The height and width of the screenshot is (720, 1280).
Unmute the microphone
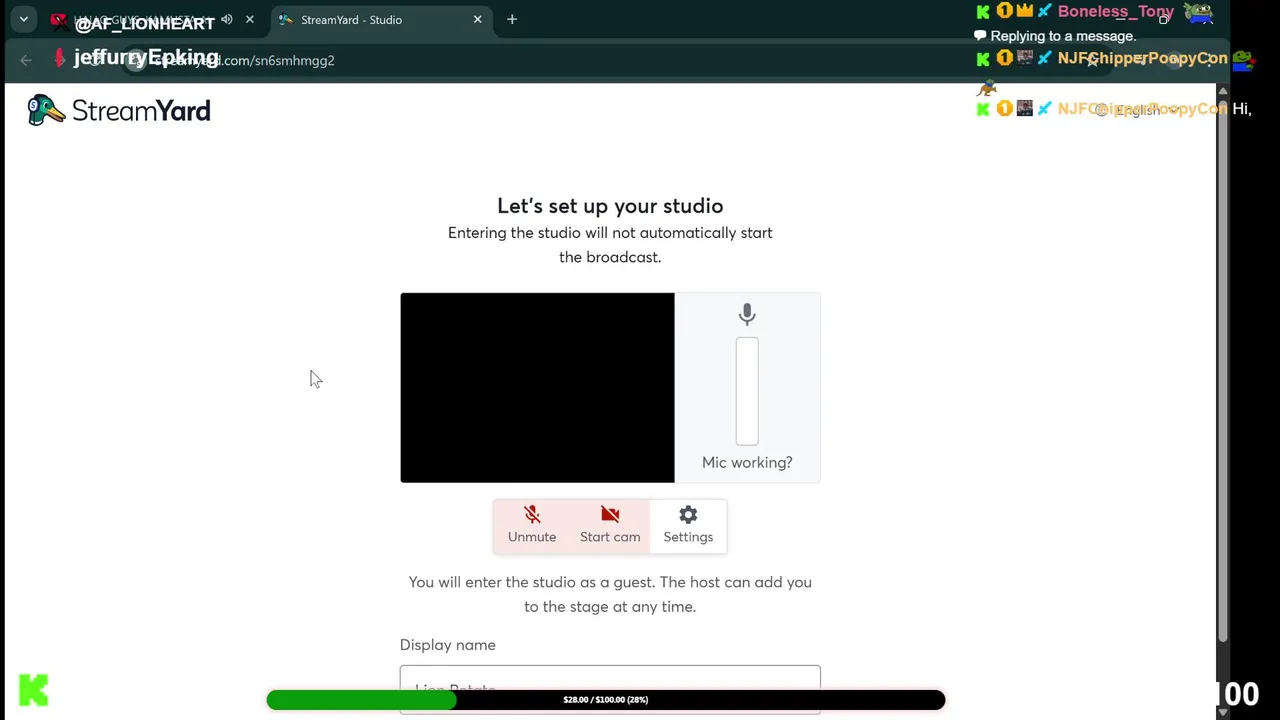tap(532, 525)
